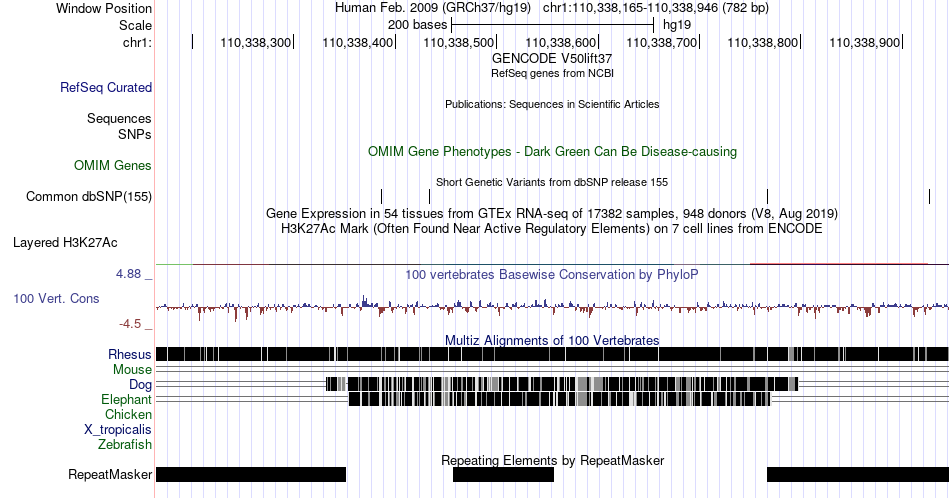
Task: Click the Elephant alignment block
Action: (559, 399)
